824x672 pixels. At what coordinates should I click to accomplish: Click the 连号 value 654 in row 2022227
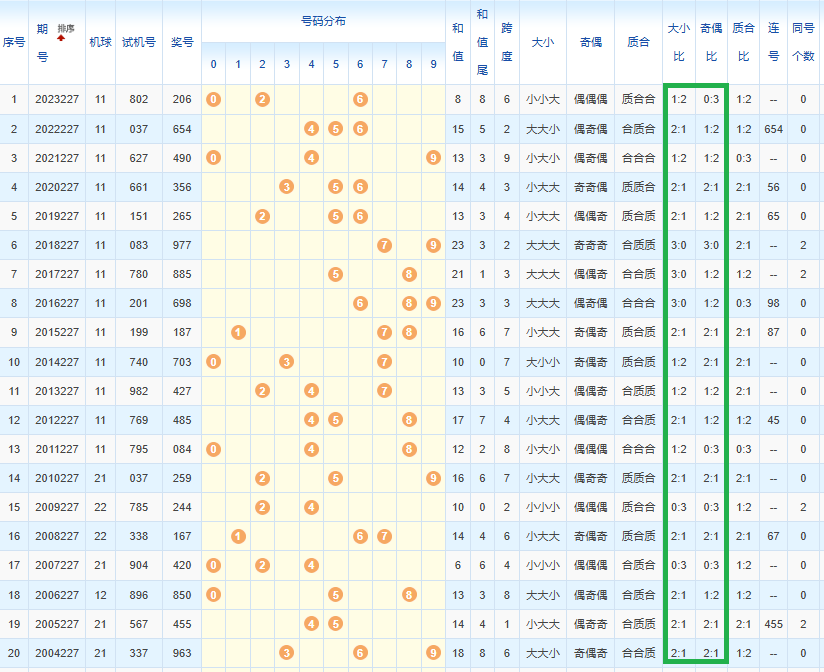coord(773,129)
